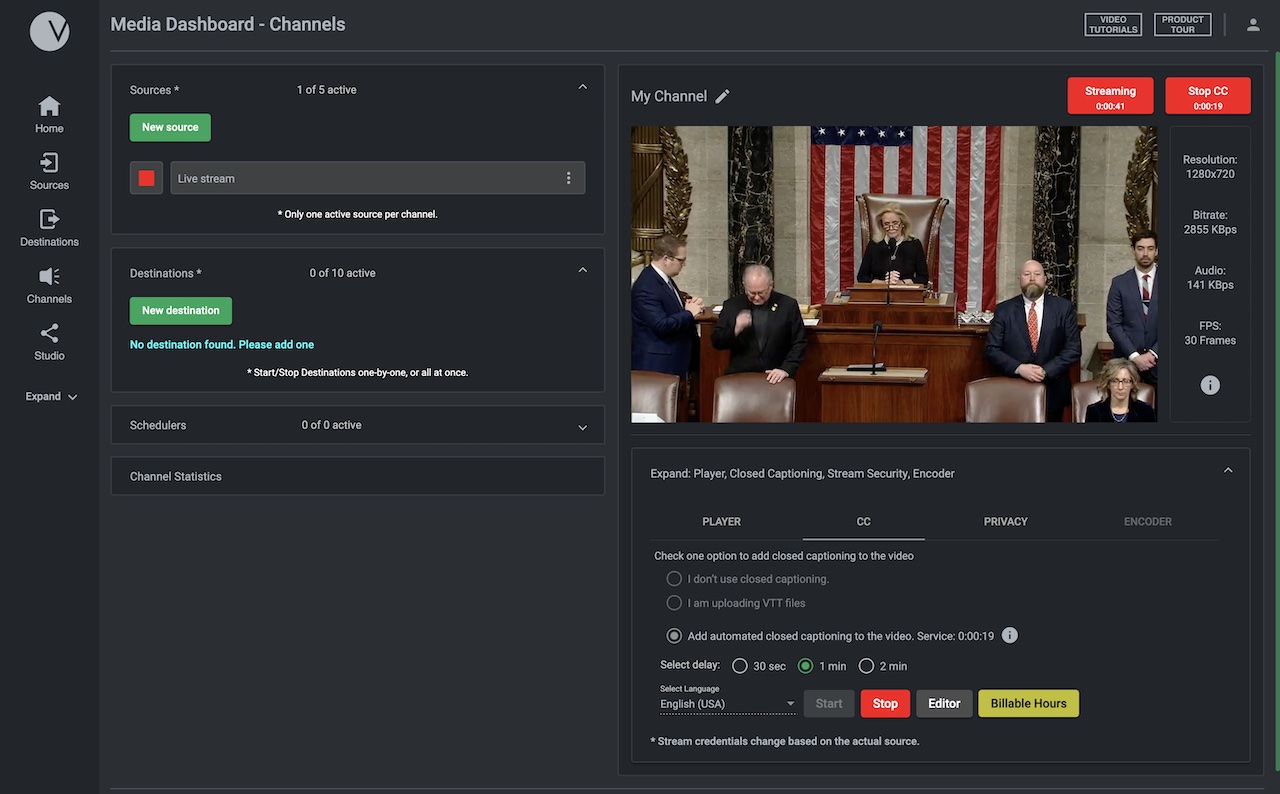
Task: Open the Studio sidebar section
Action: tap(48, 340)
